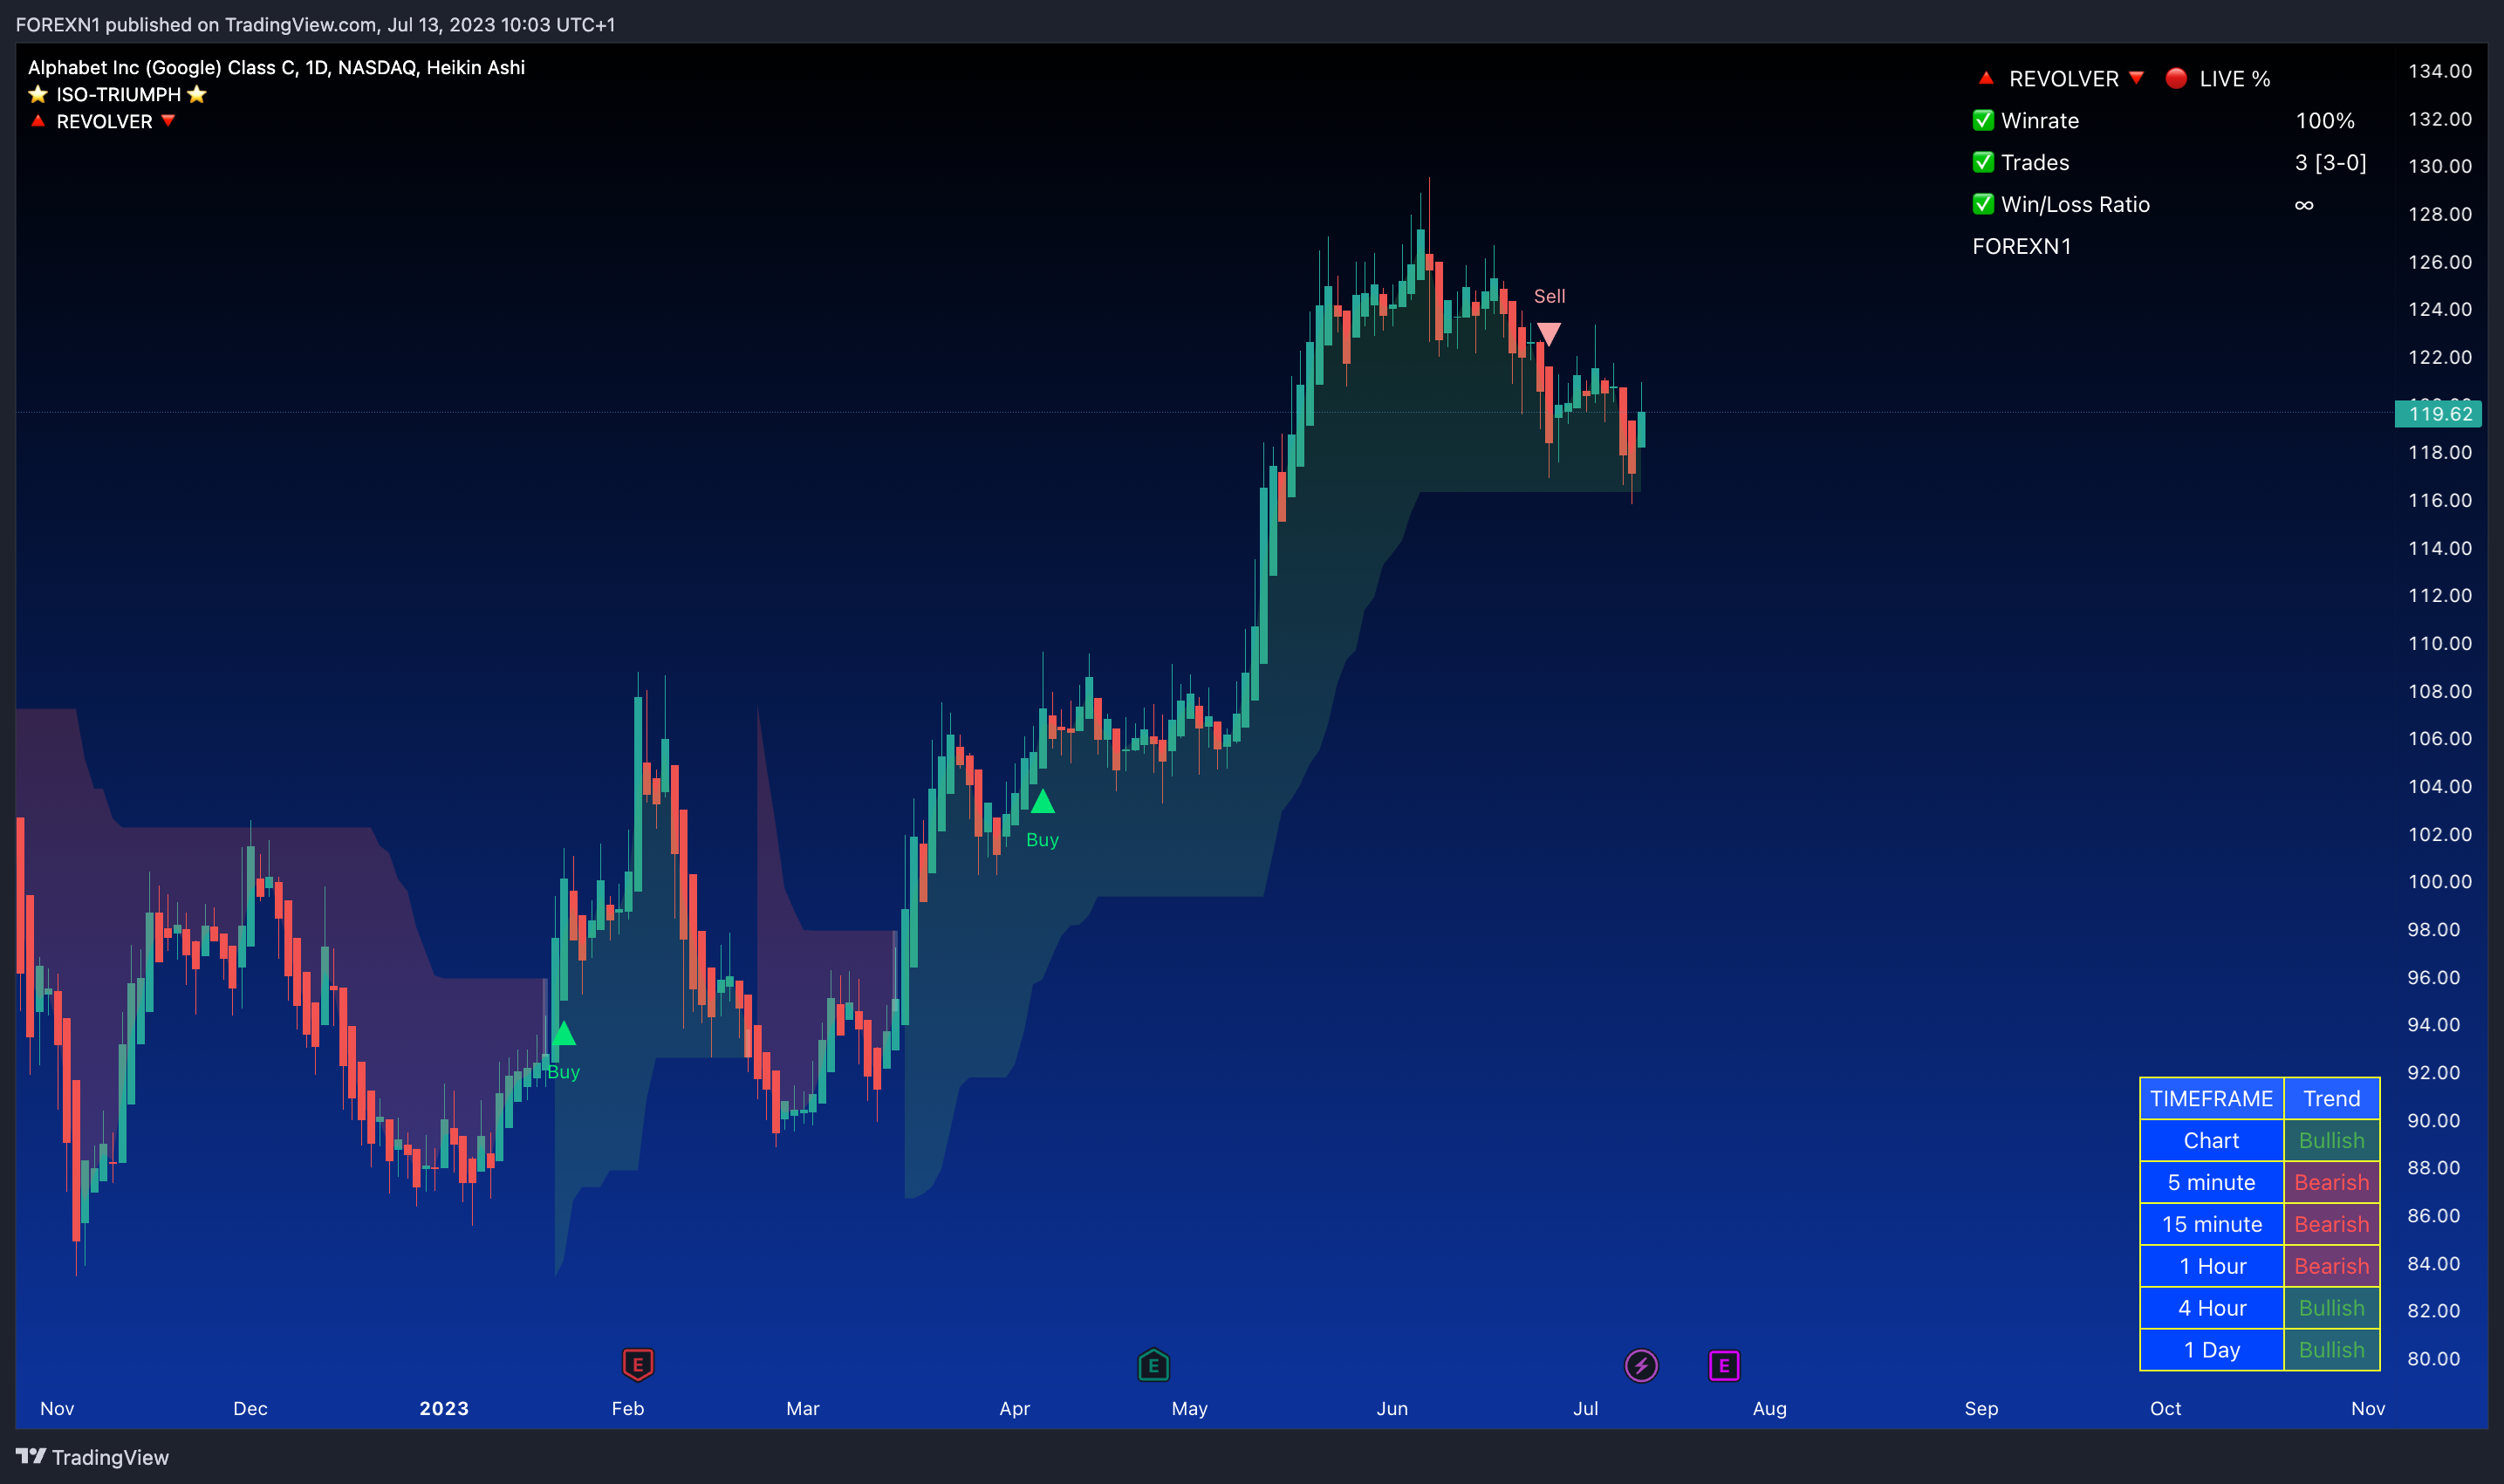Click the Sell signal label text
Screen dimensions: 2504x1484
(x=1549, y=296)
